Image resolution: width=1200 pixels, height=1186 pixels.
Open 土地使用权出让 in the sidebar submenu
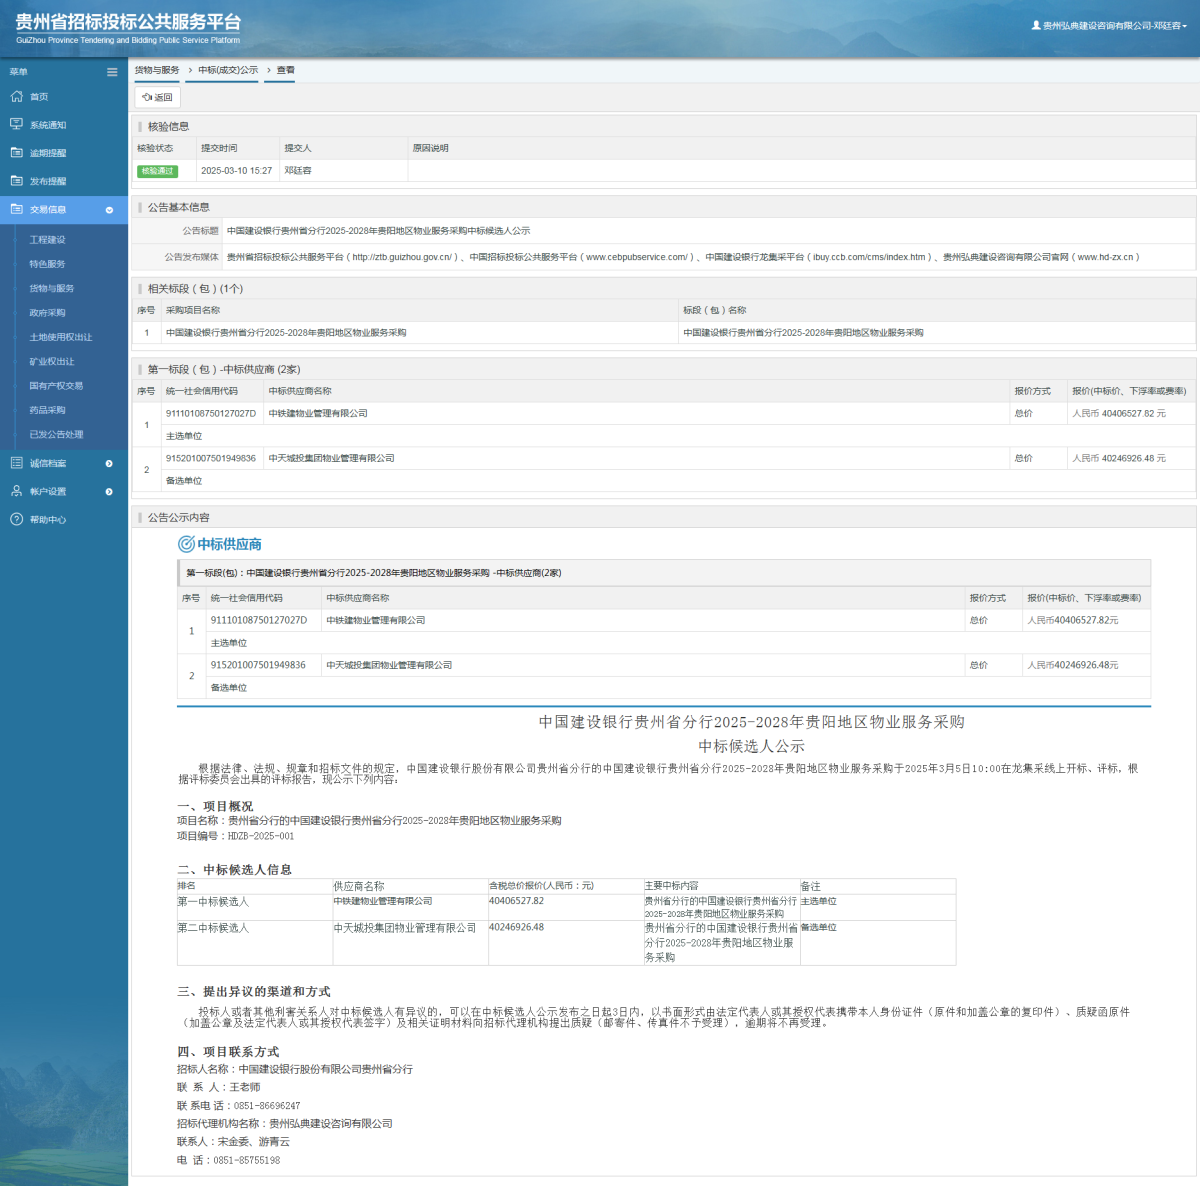click(60, 337)
